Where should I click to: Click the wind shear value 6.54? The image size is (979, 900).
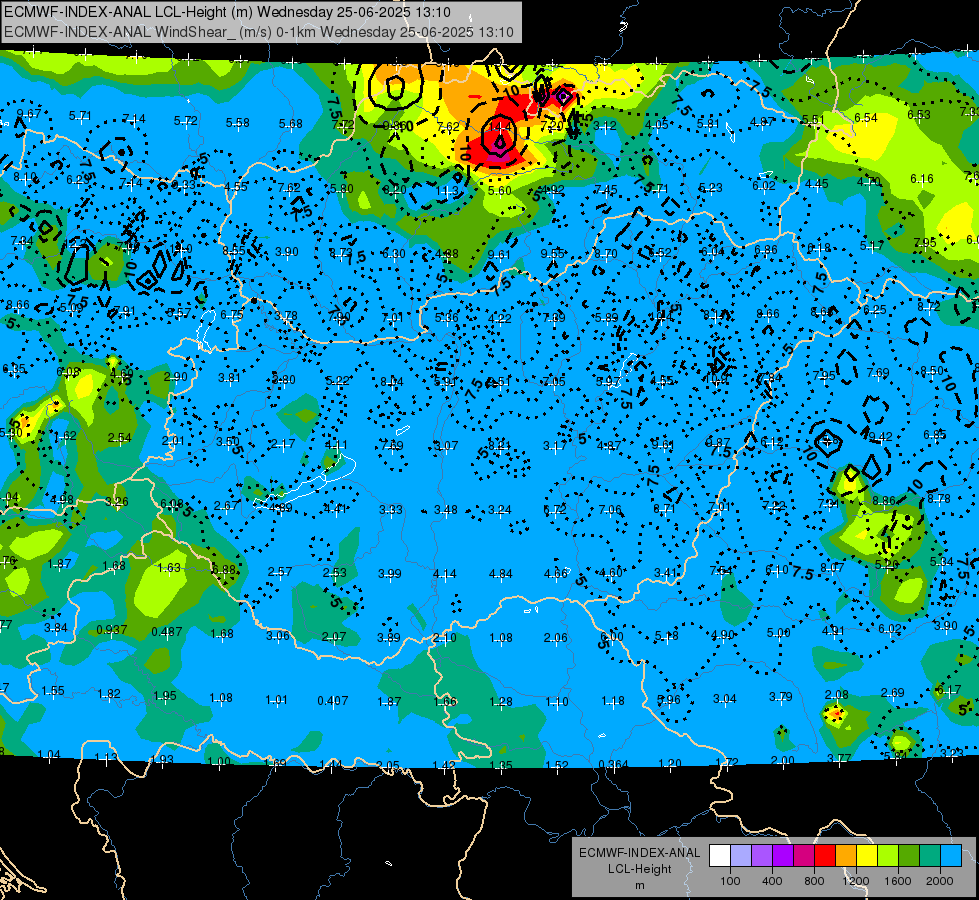(865, 117)
